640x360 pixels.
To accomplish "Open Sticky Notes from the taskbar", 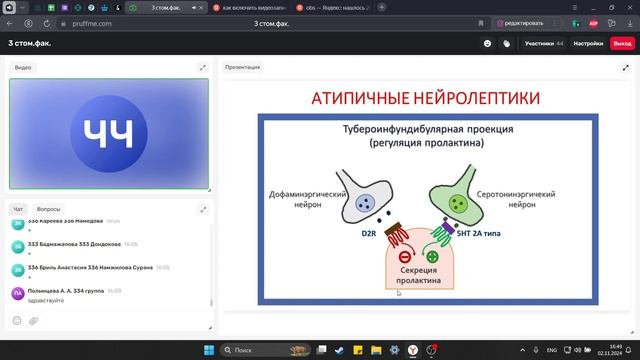I will (358, 350).
